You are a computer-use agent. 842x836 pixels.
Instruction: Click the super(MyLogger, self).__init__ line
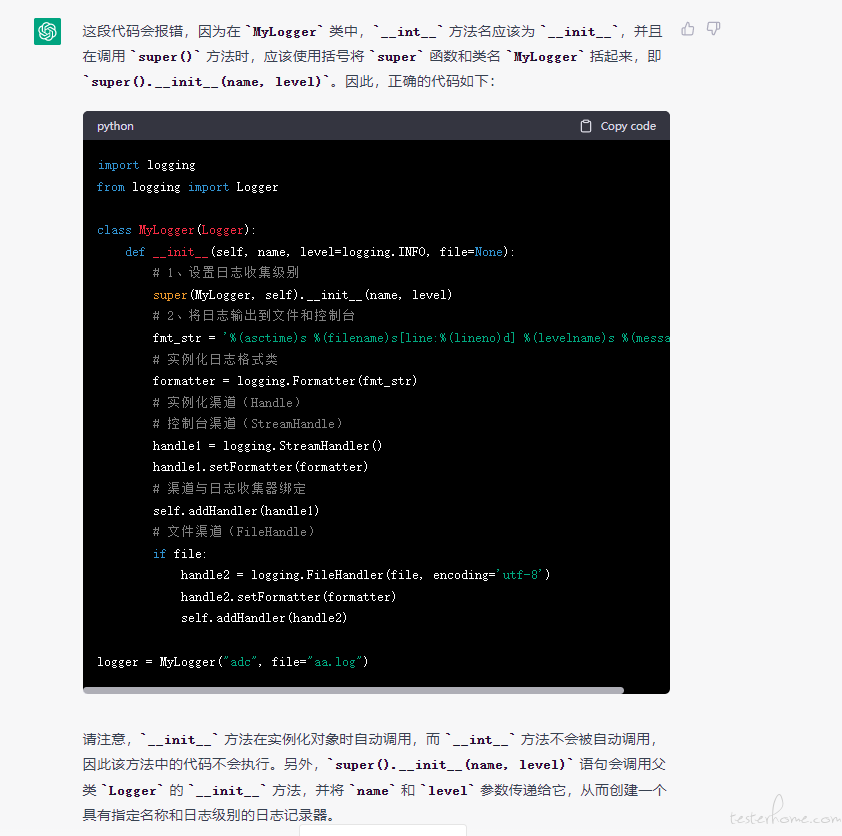click(302, 295)
